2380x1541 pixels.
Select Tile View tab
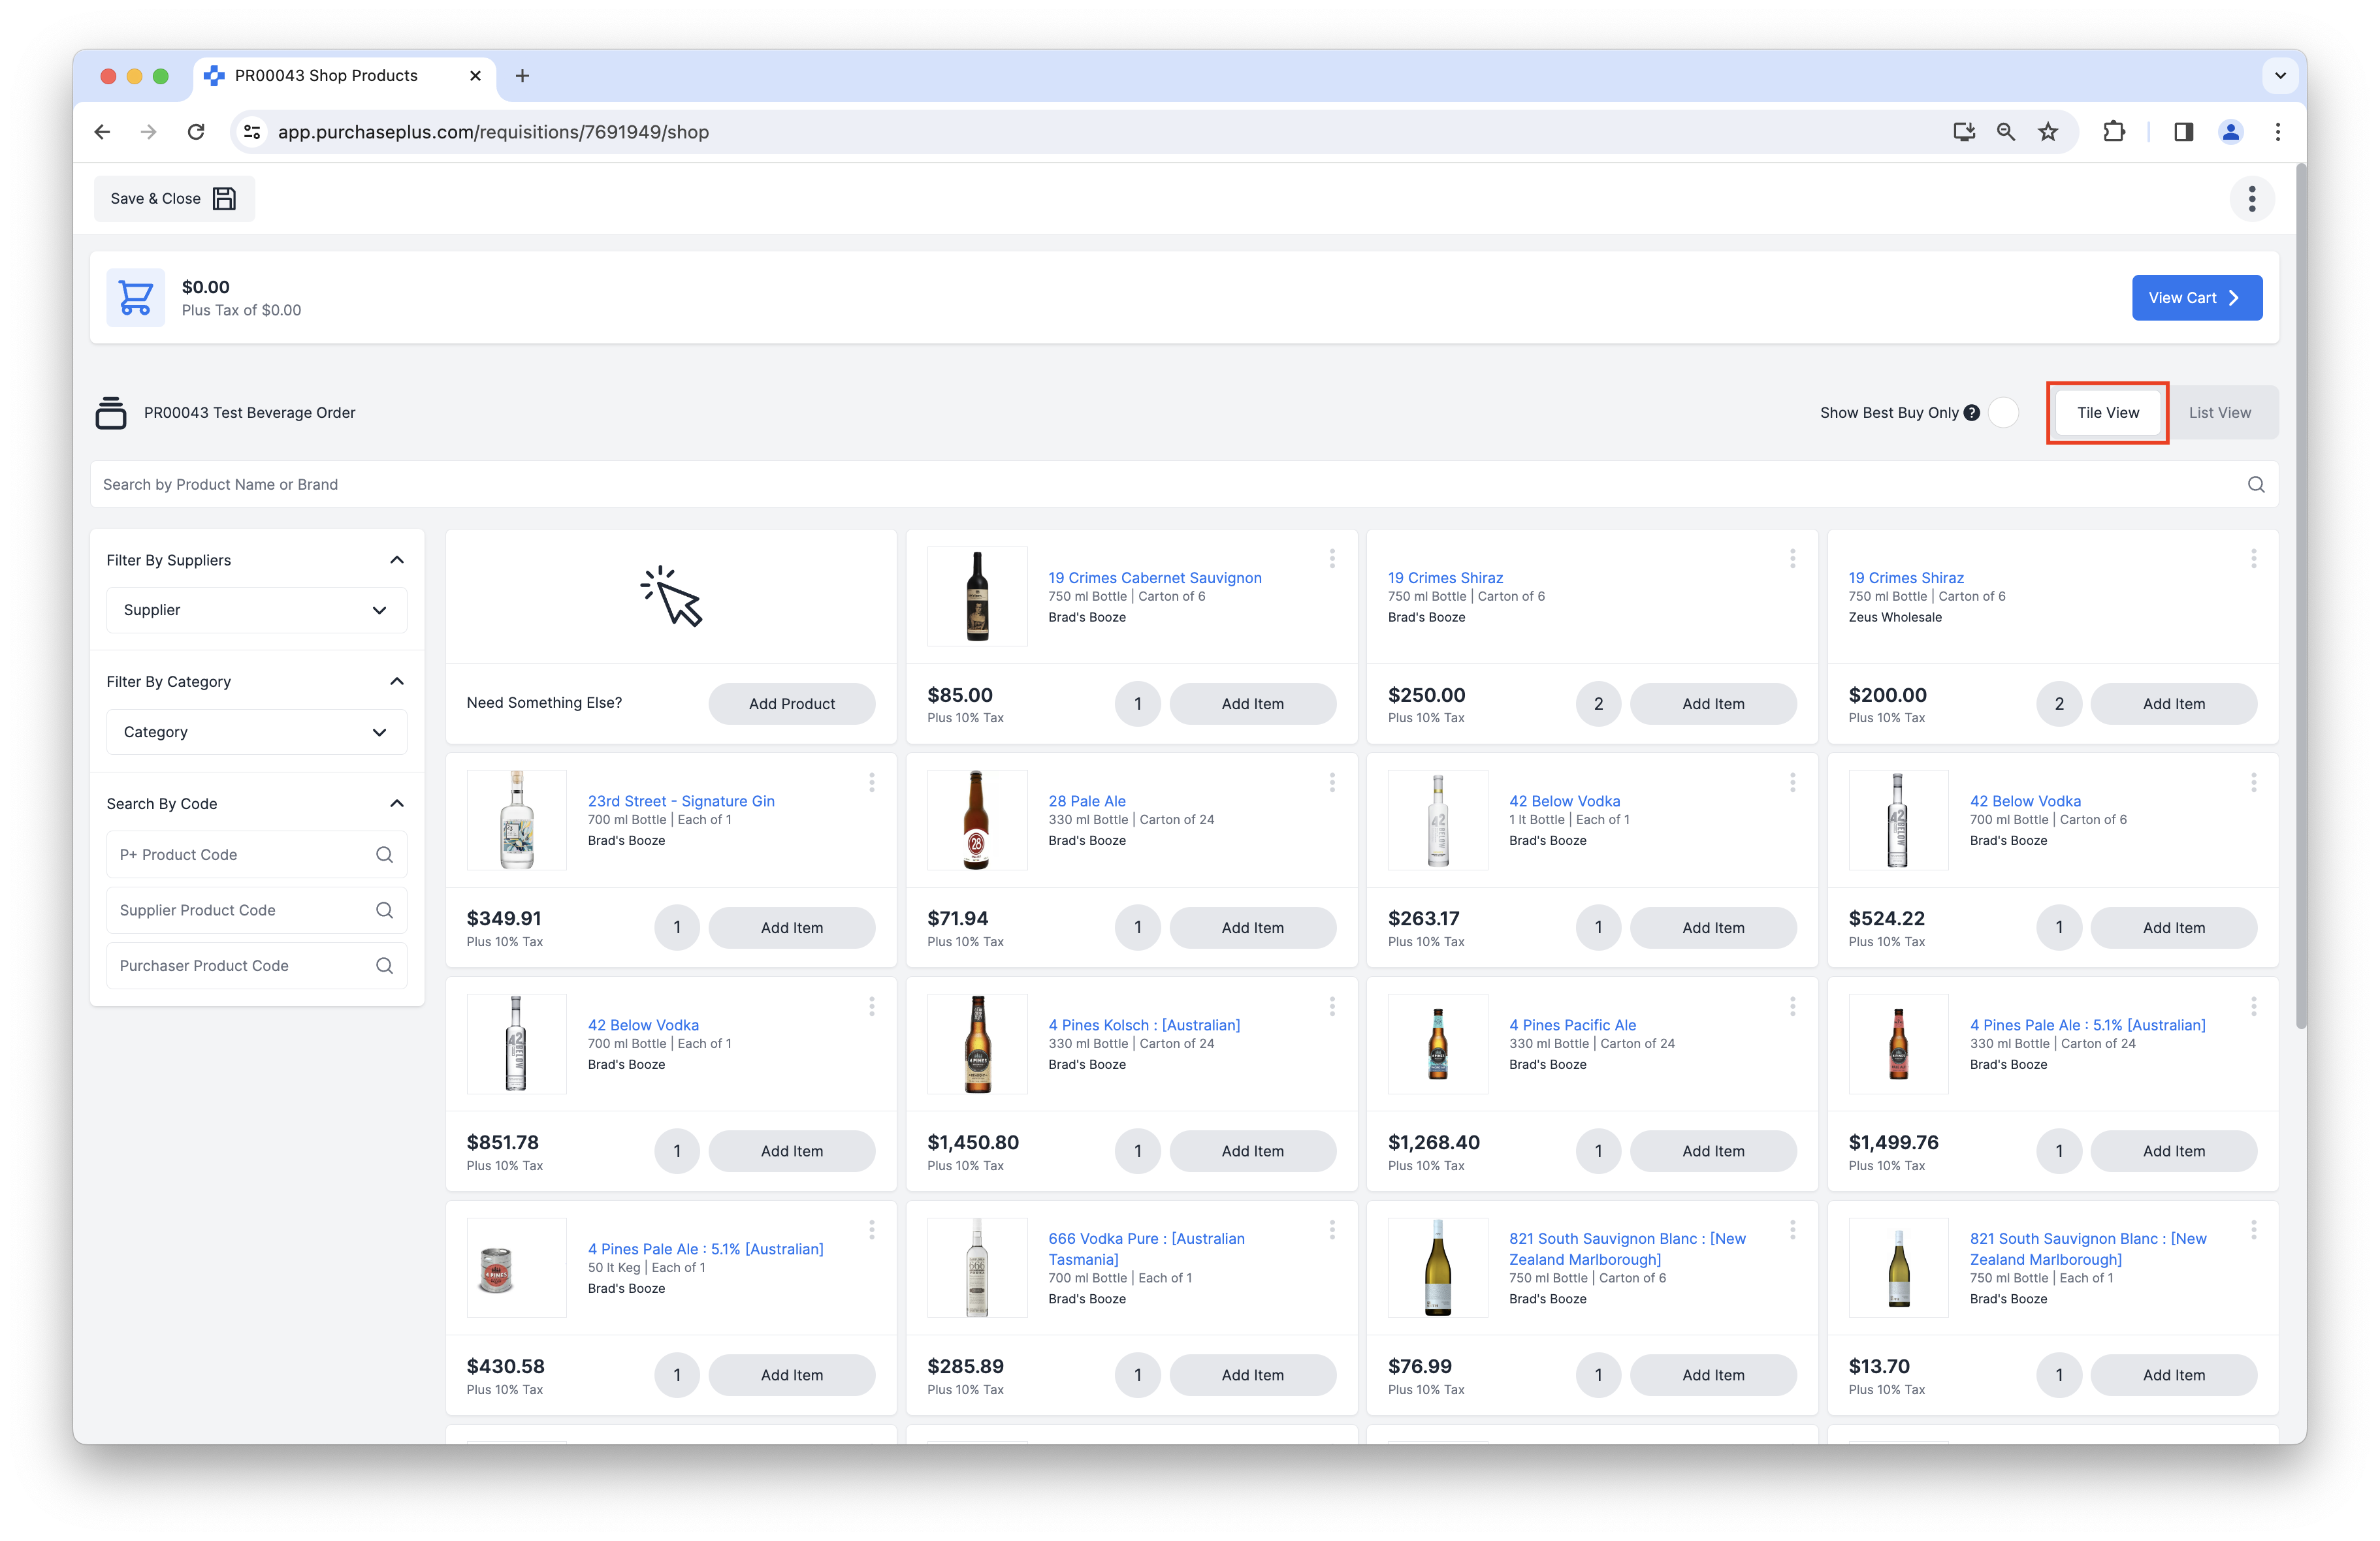pos(2107,413)
